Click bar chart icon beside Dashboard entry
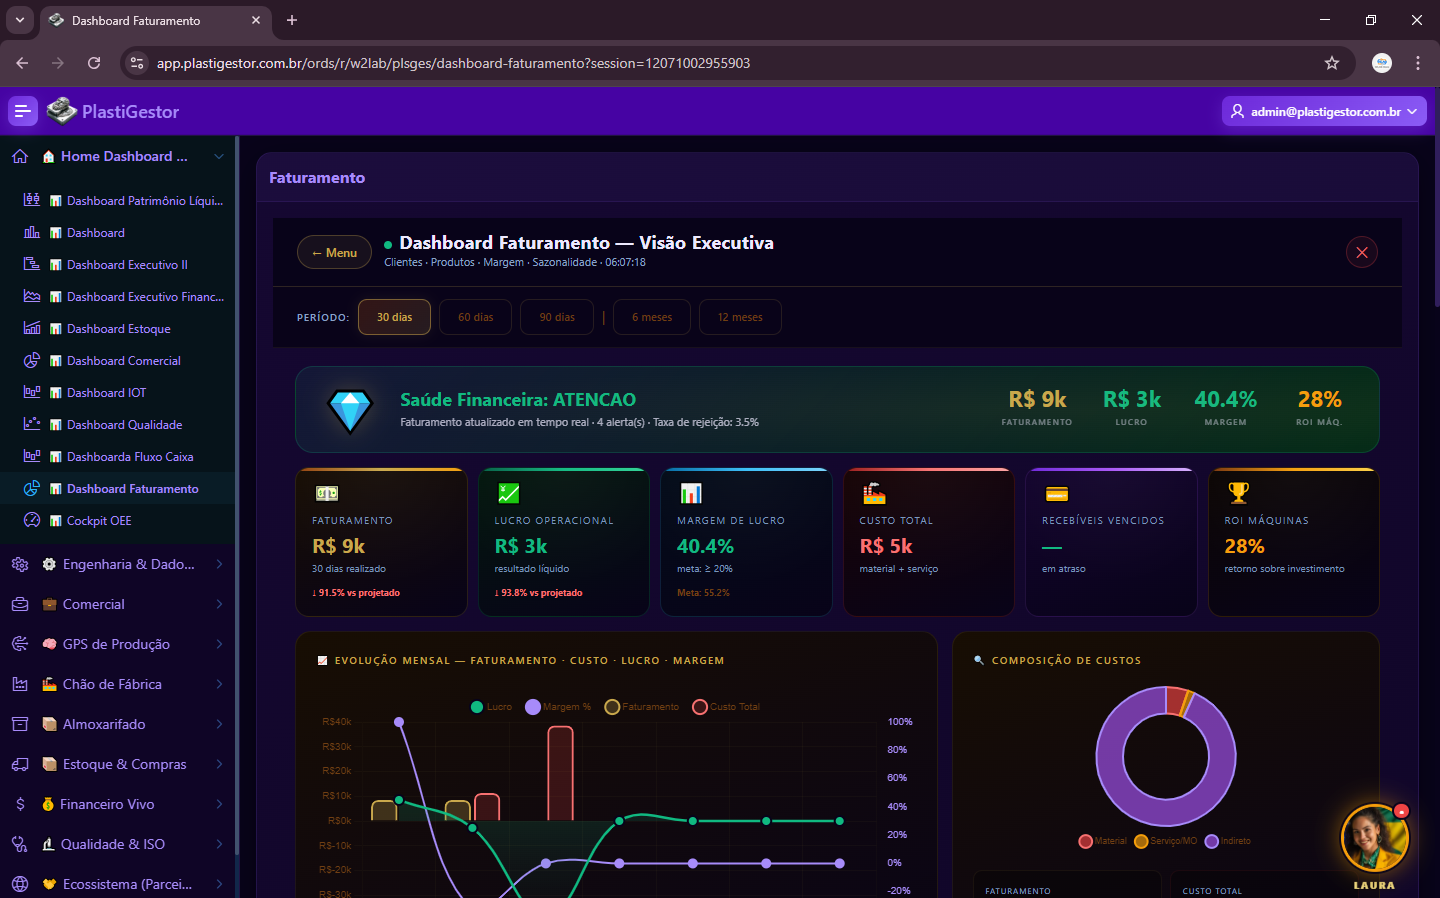Image resolution: width=1440 pixels, height=898 pixels. pos(32,232)
